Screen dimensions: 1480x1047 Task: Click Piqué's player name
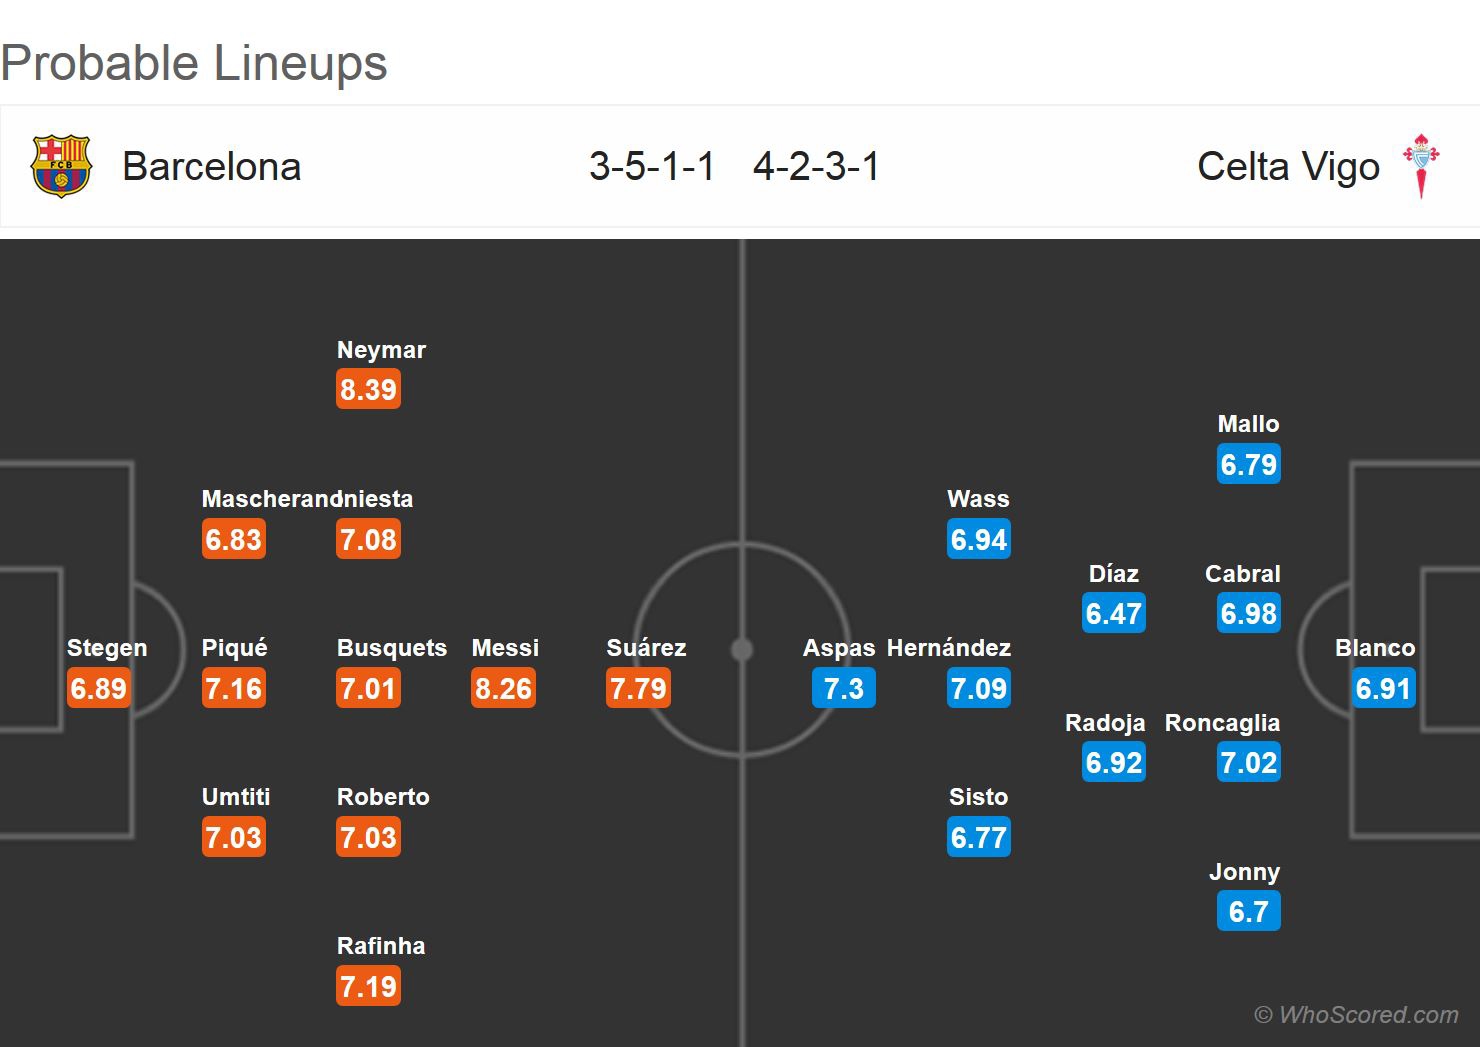pos(235,648)
